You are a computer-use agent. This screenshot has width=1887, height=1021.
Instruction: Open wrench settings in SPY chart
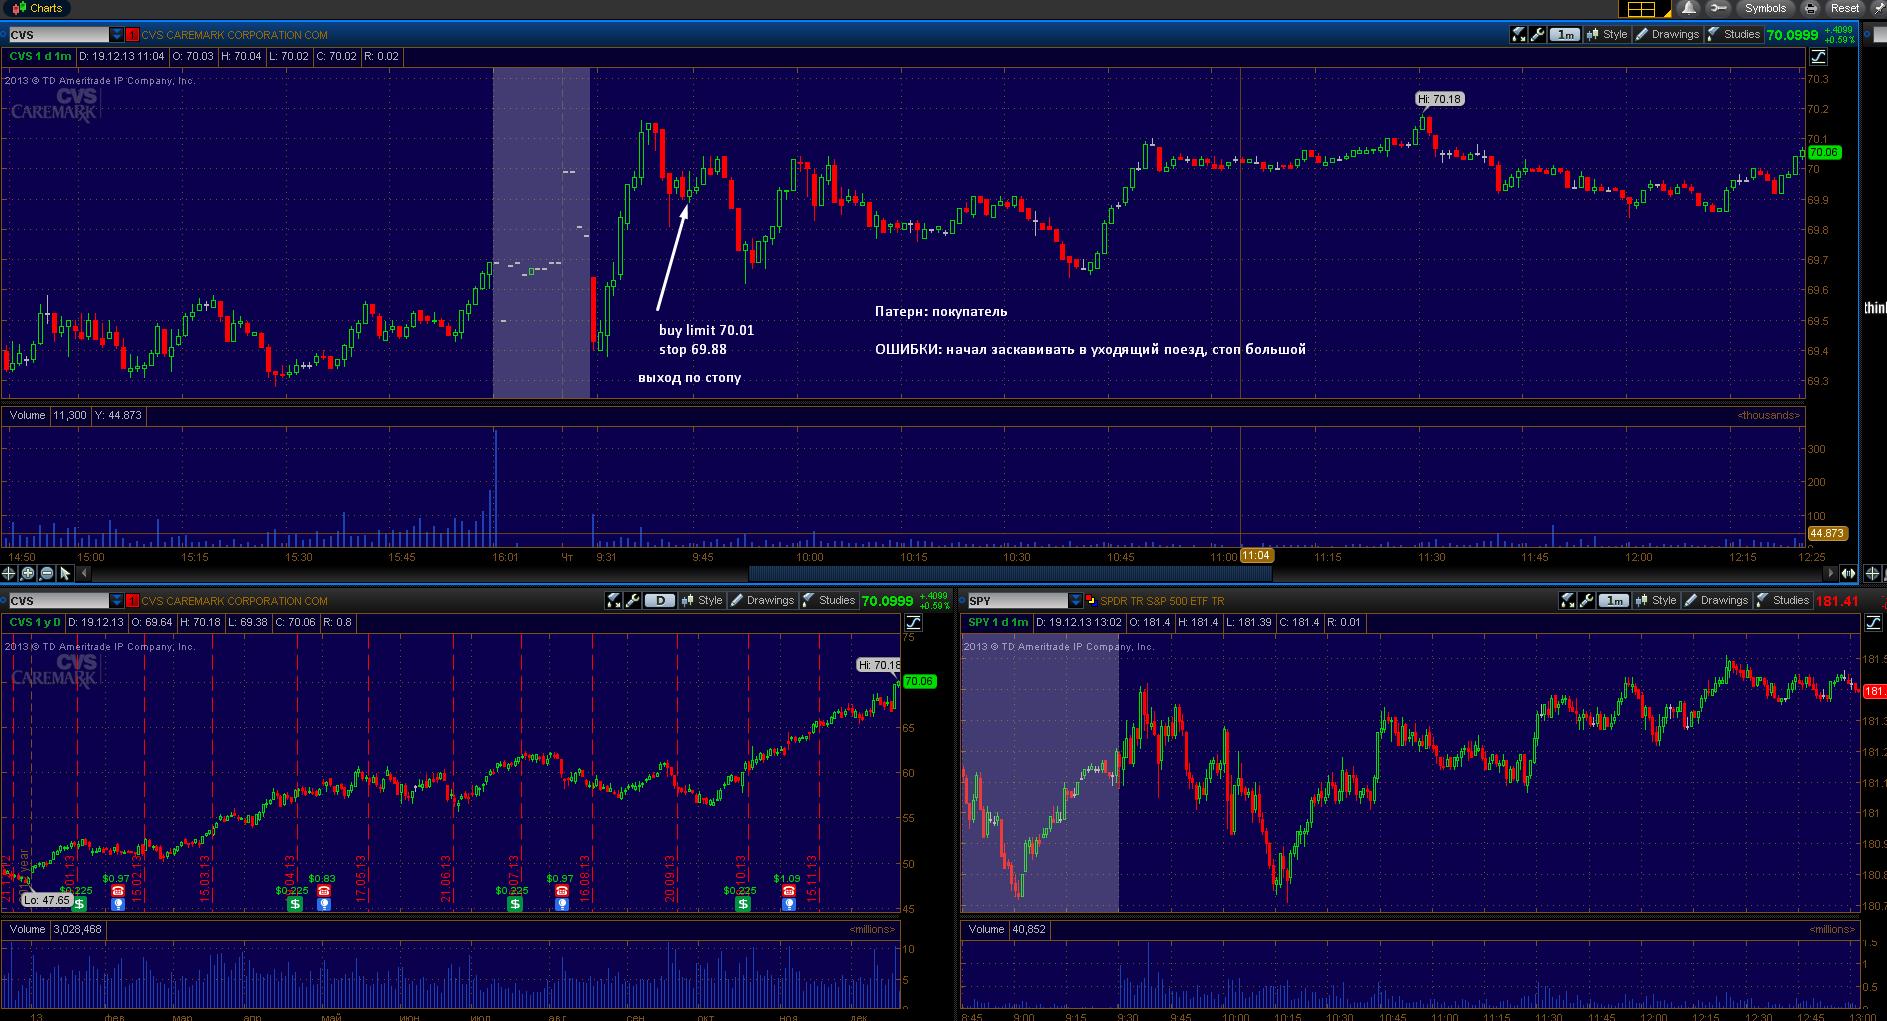coord(1586,601)
